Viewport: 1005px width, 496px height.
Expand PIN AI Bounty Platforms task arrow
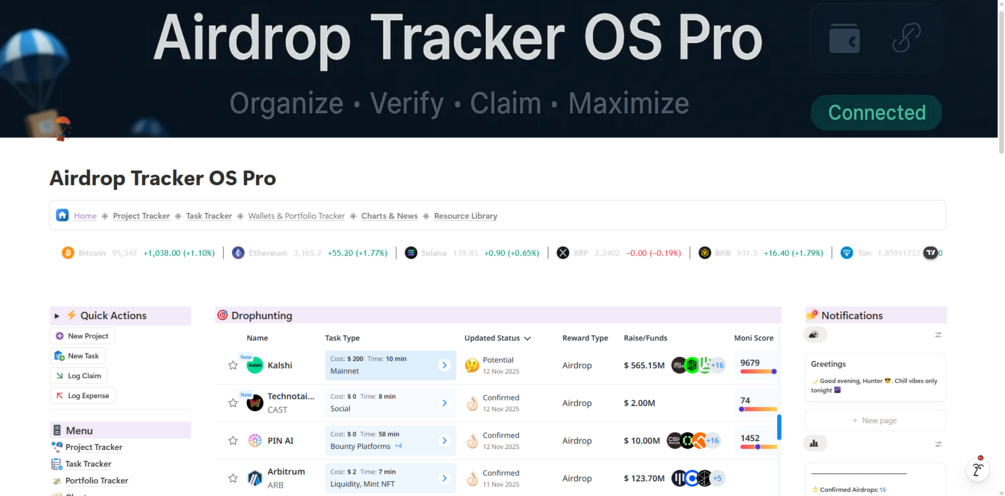(444, 440)
